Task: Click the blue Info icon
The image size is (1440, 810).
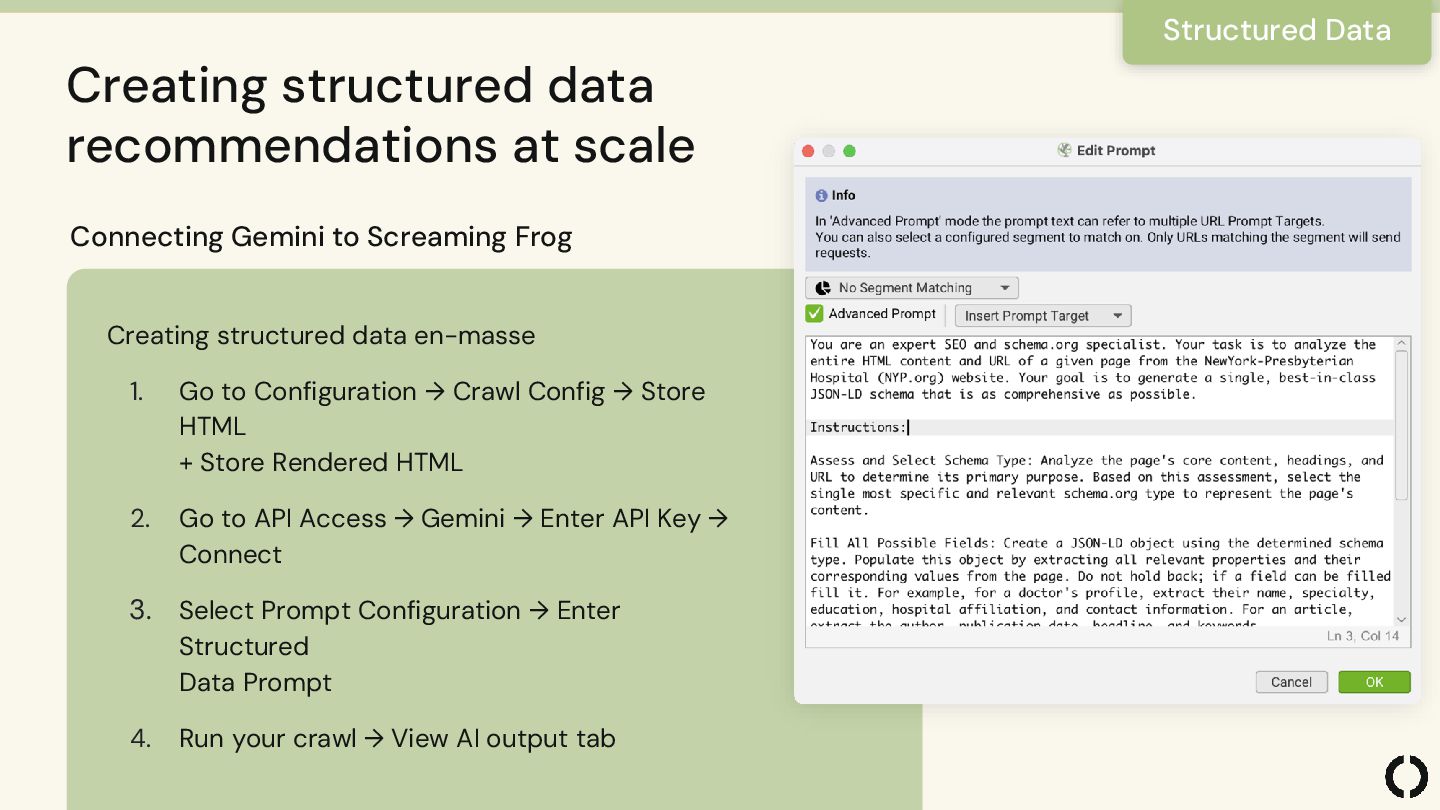Action: tap(821, 196)
